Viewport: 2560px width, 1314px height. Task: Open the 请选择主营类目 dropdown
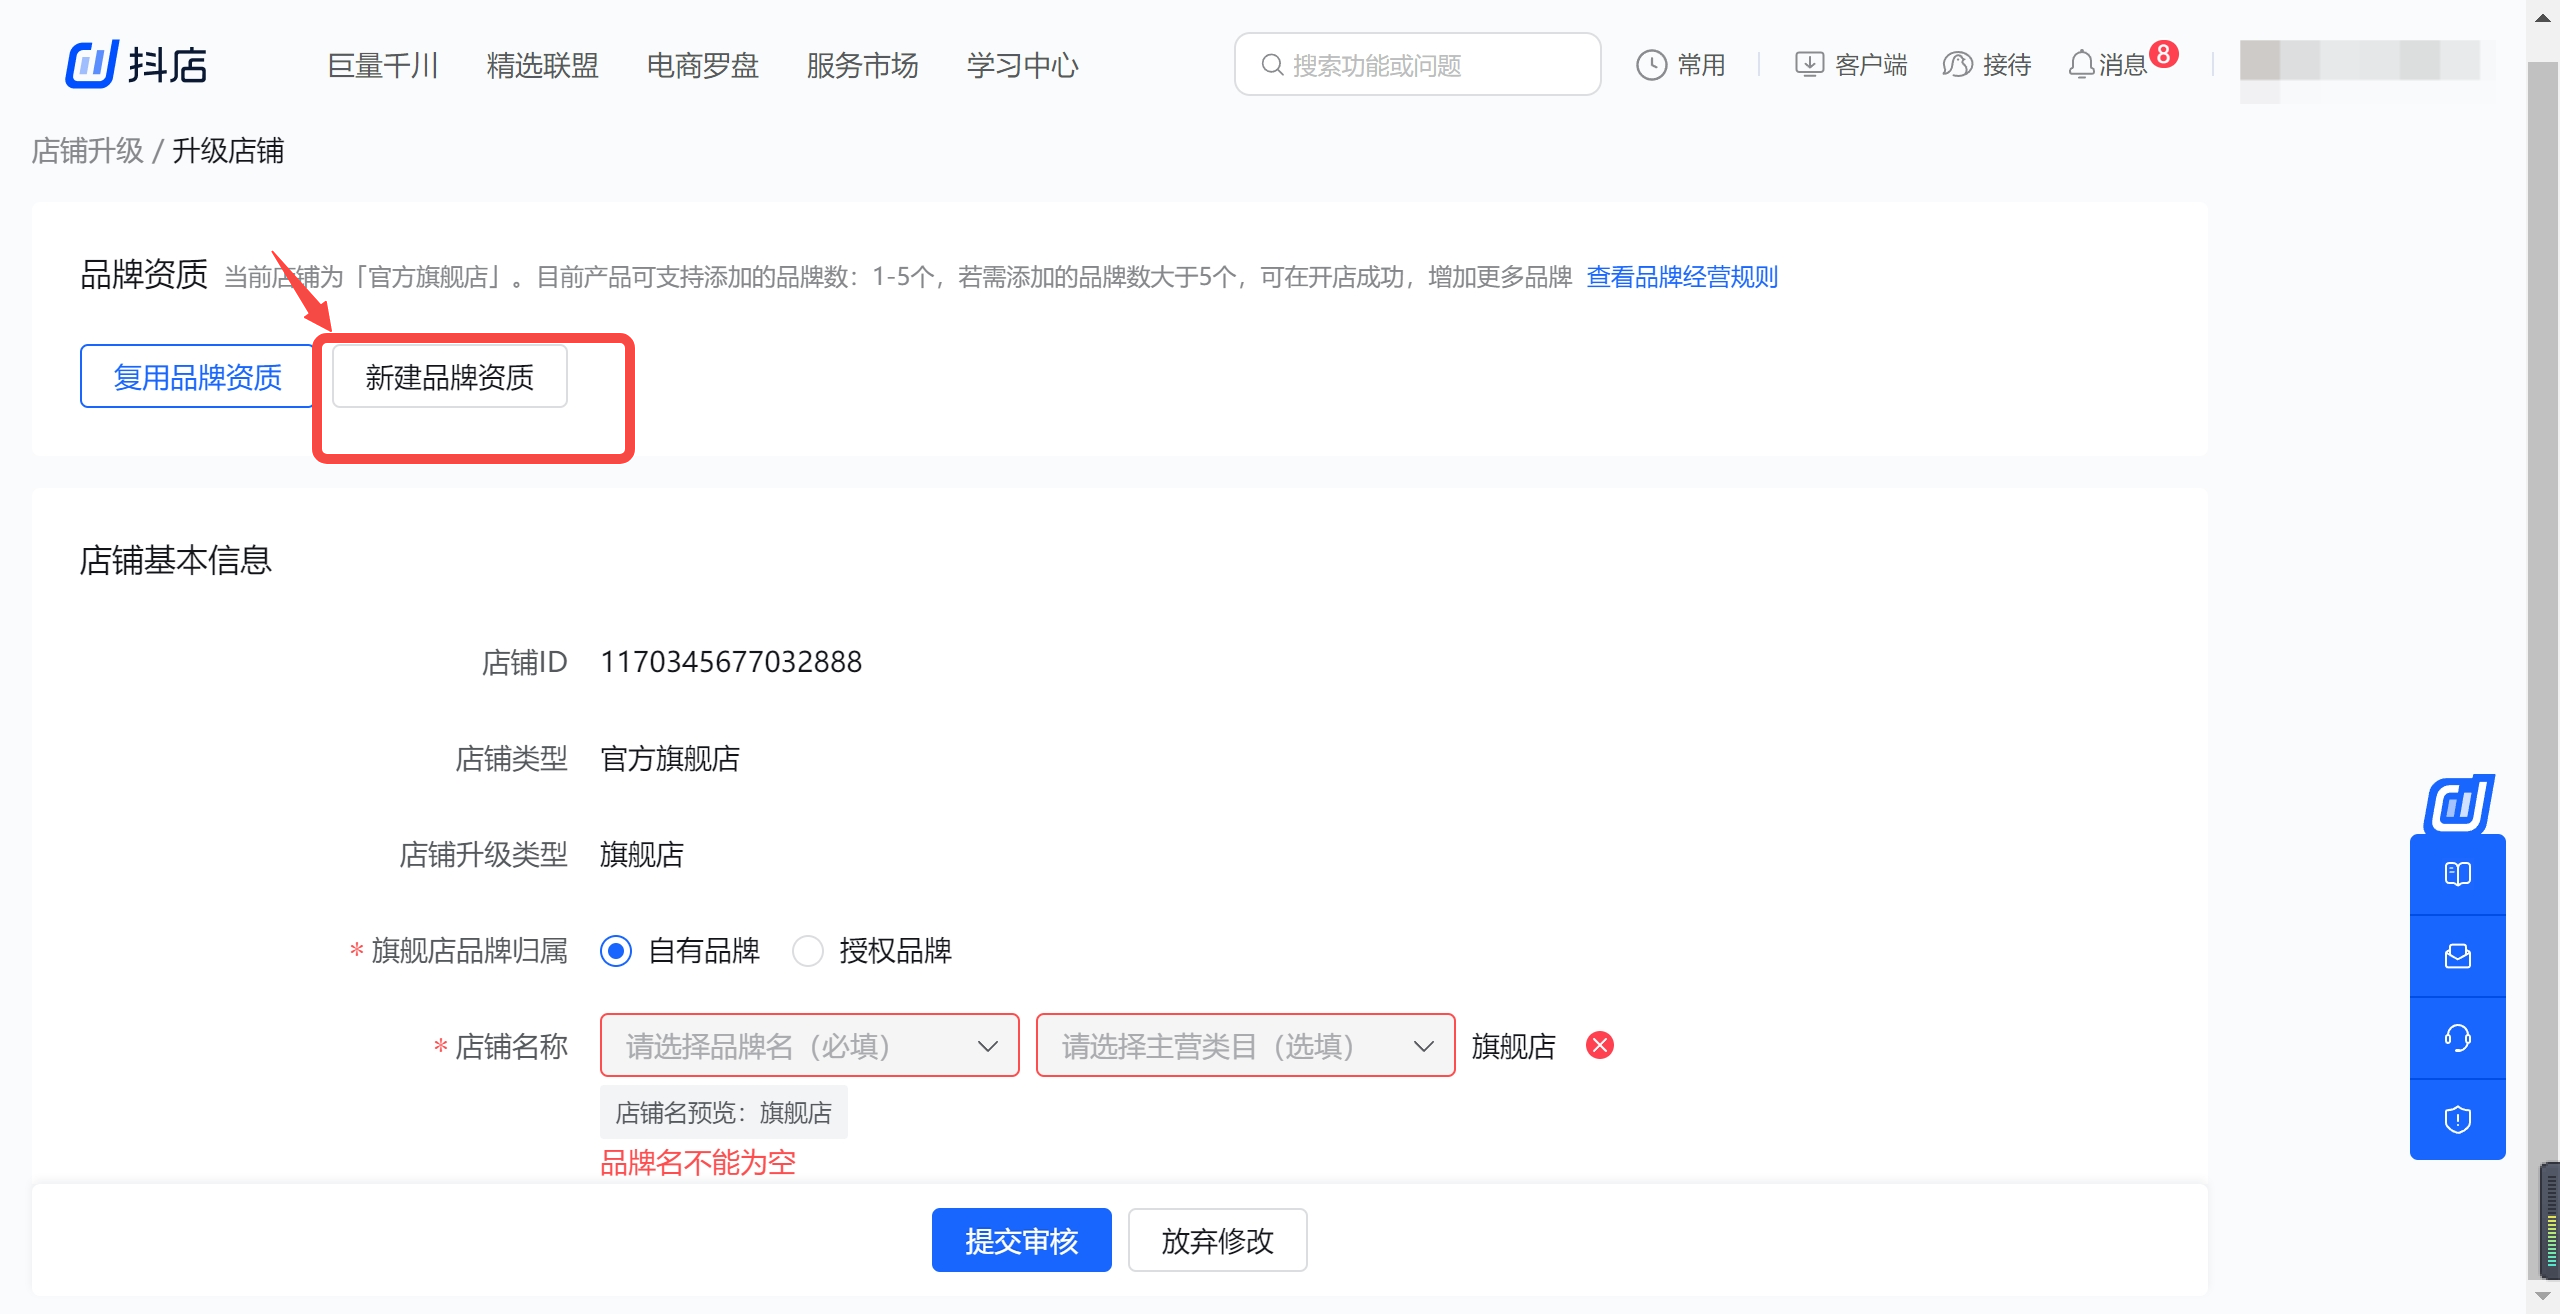(1246, 1045)
